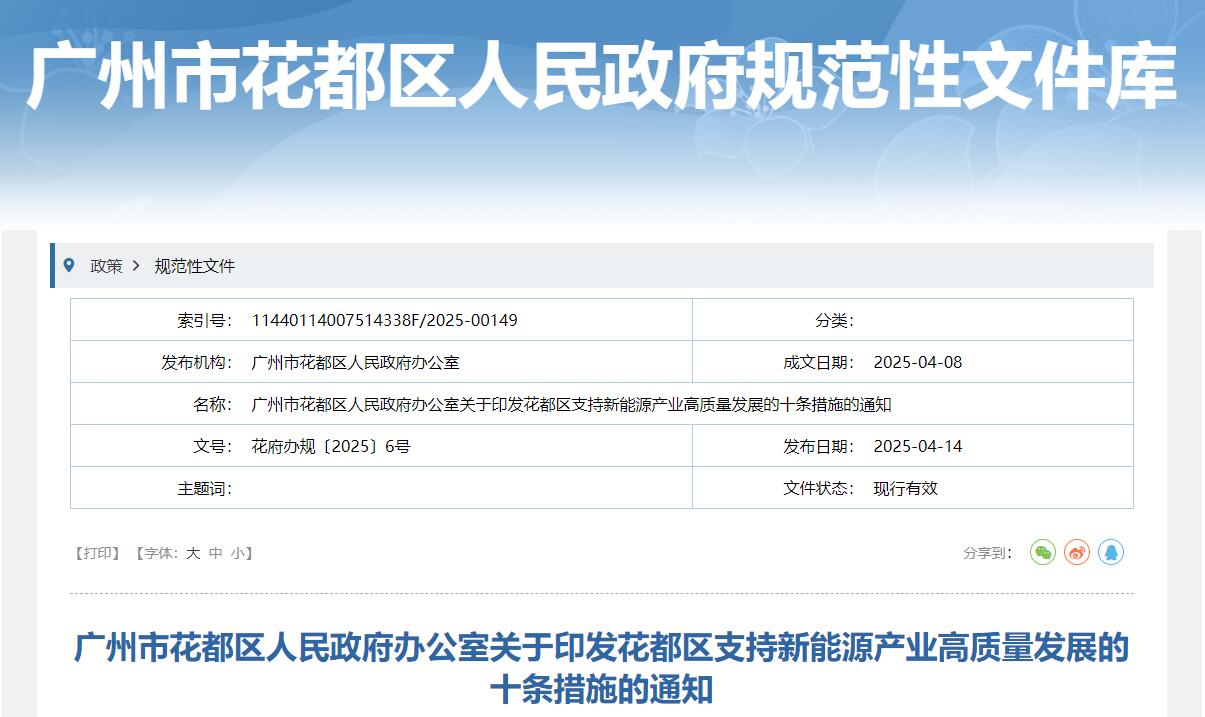Image resolution: width=1205 pixels, height=717 pixels.
Task: Click the file status 现行有效
Action: 905,488
